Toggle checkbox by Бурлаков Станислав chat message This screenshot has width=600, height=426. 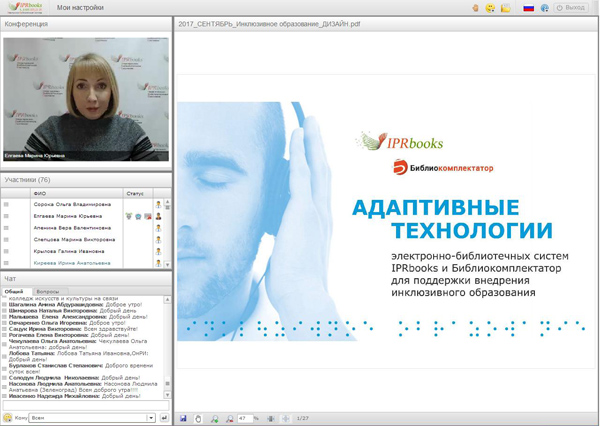click(5, 369)
